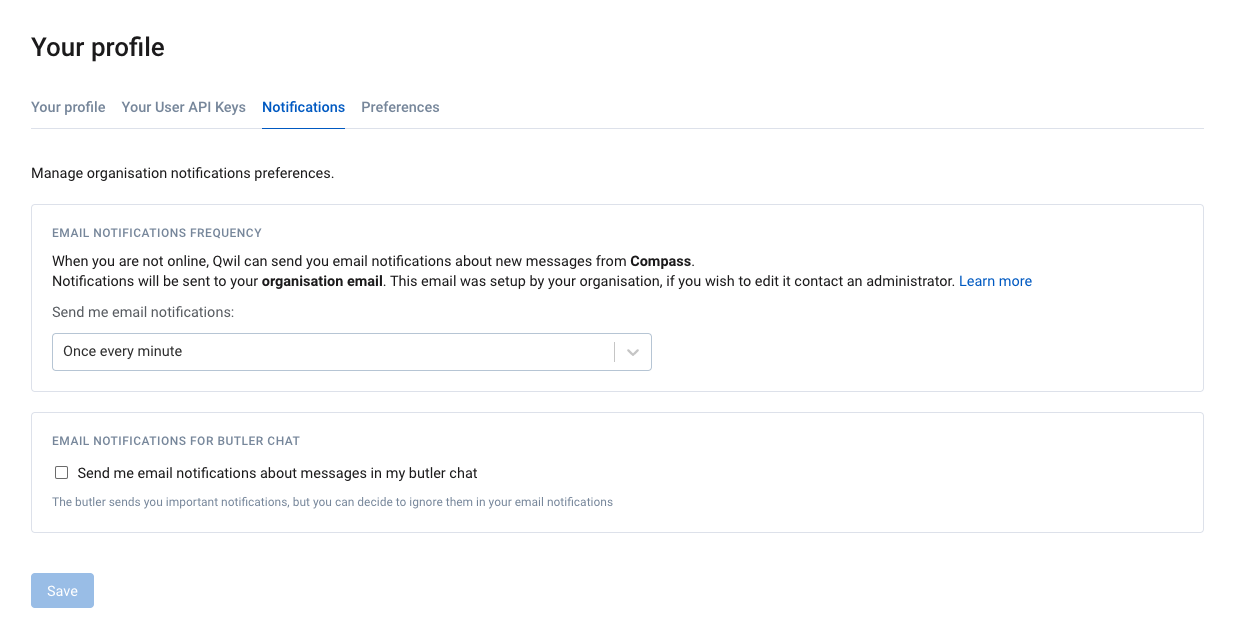Click 'contact an administrator' text in description

pyautogui.click(x=874, y=281)
